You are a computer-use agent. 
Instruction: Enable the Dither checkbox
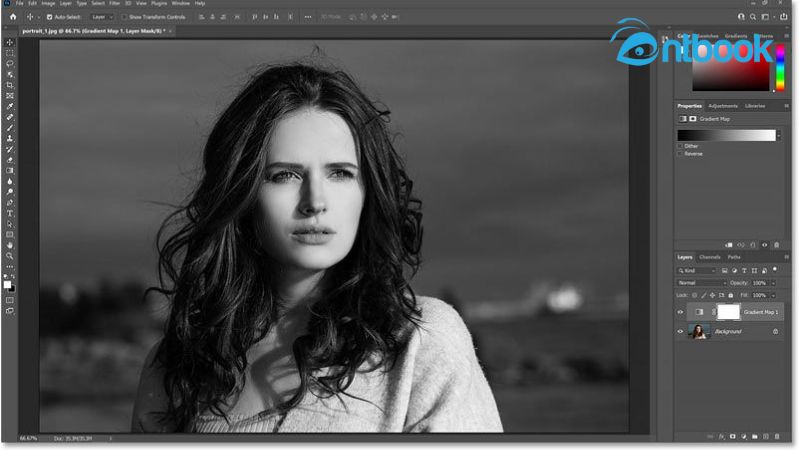(x=680, y=146)
